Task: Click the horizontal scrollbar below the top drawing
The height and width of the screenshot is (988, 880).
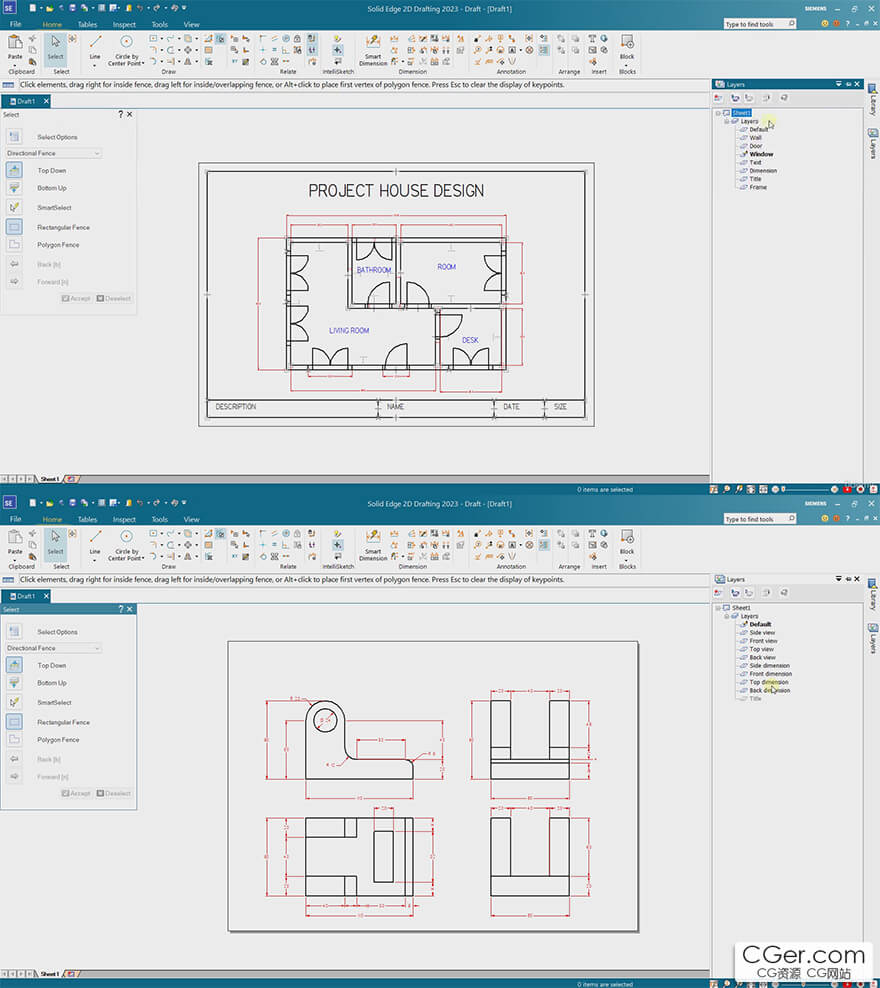Action: 394,479
